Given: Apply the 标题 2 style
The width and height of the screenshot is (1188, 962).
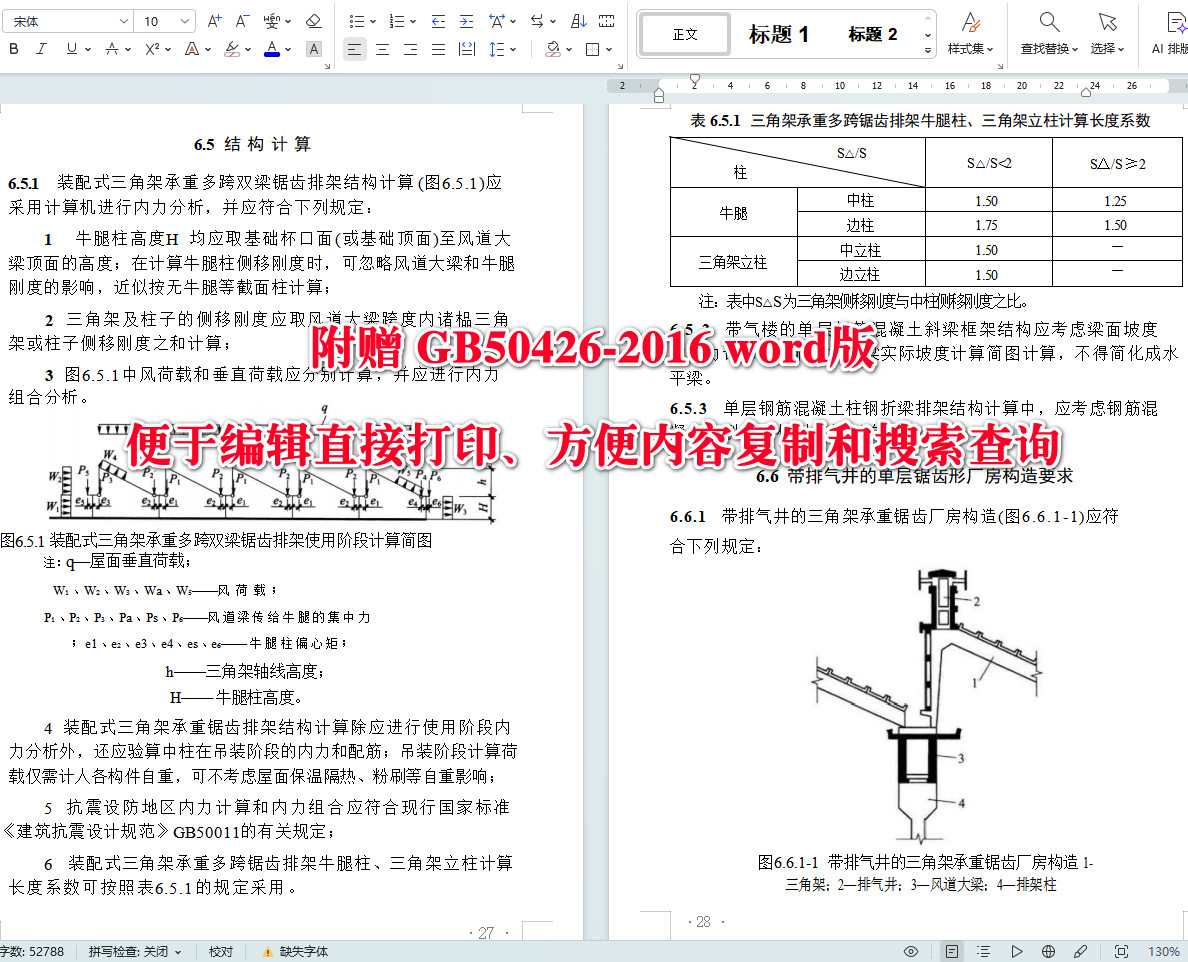Looking at the screenshot, I should [873, 34].
